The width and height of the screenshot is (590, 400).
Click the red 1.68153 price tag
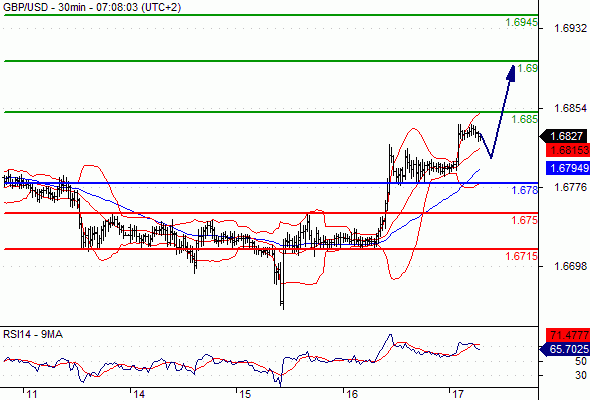click(568, 150)
